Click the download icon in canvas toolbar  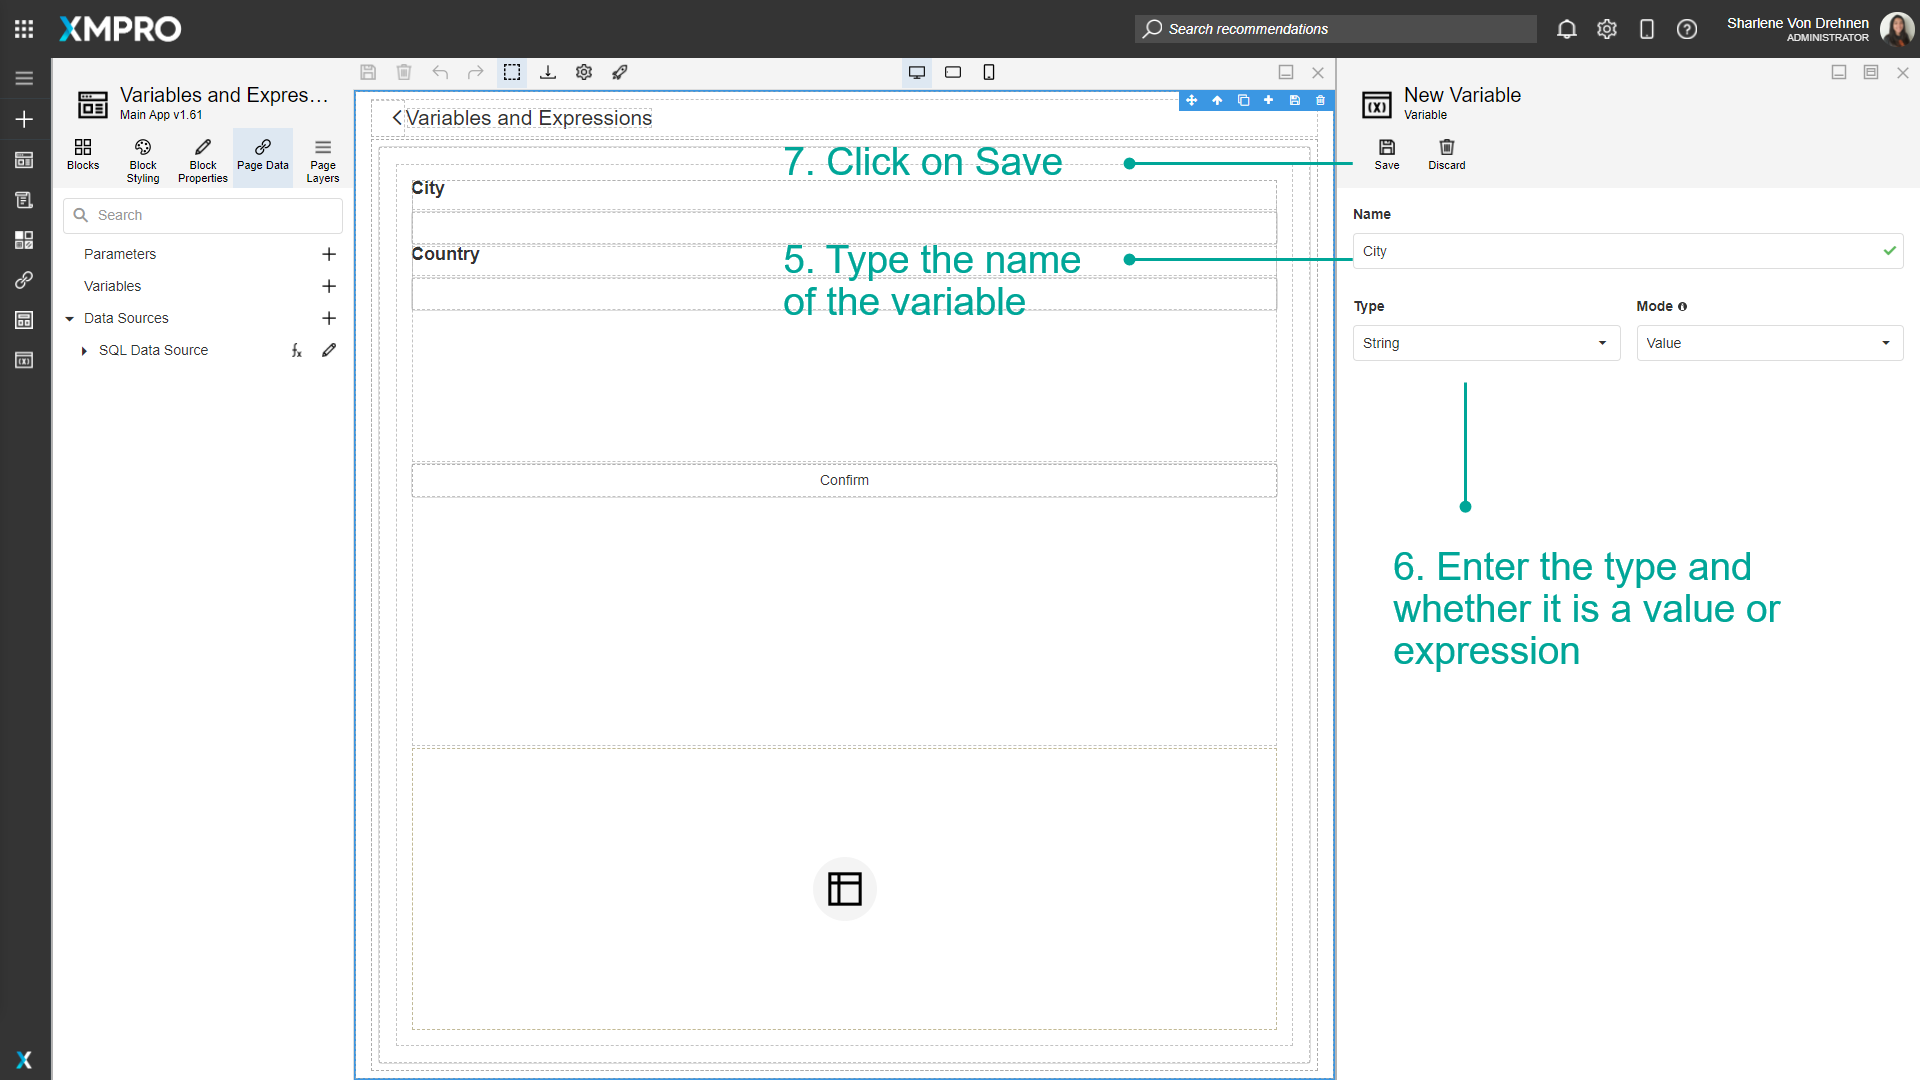point(548,72)
